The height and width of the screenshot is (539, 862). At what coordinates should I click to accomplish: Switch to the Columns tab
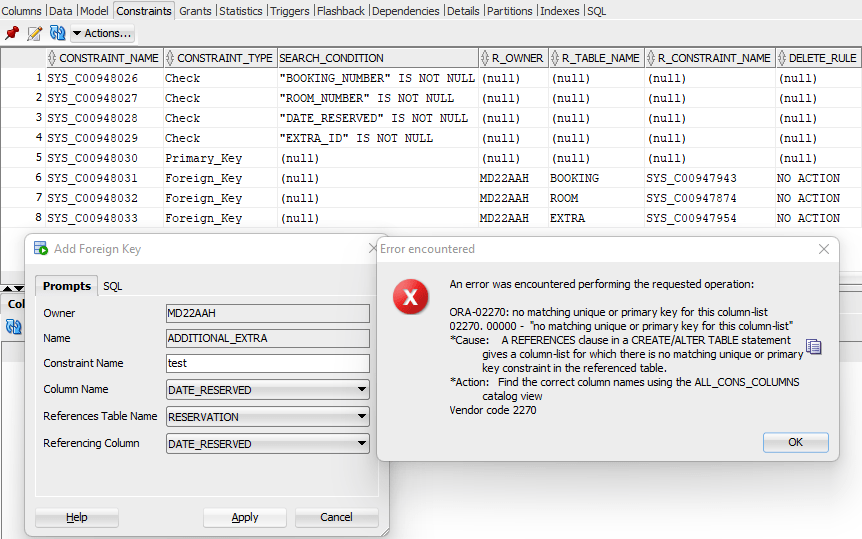[x=21, y=11]
